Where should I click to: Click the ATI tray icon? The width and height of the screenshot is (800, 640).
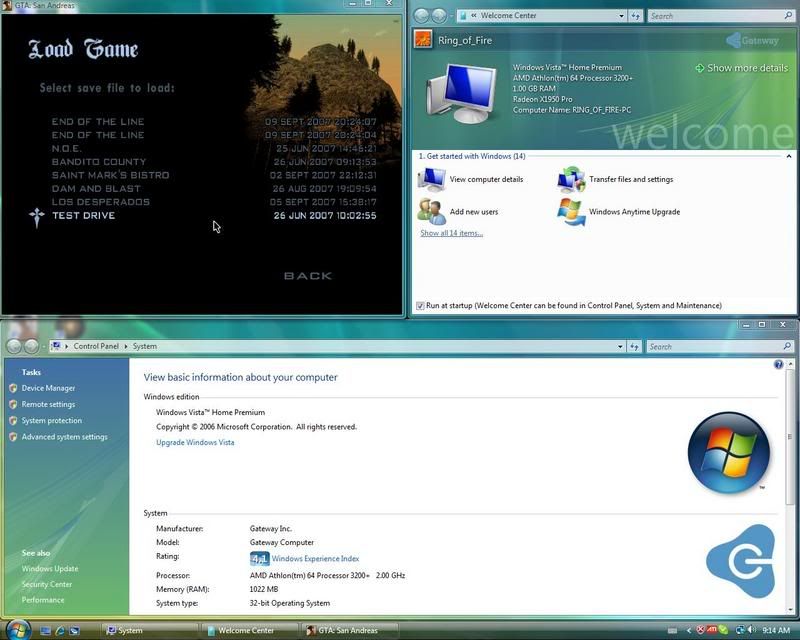pyautogui.click(x=712, y=630)
